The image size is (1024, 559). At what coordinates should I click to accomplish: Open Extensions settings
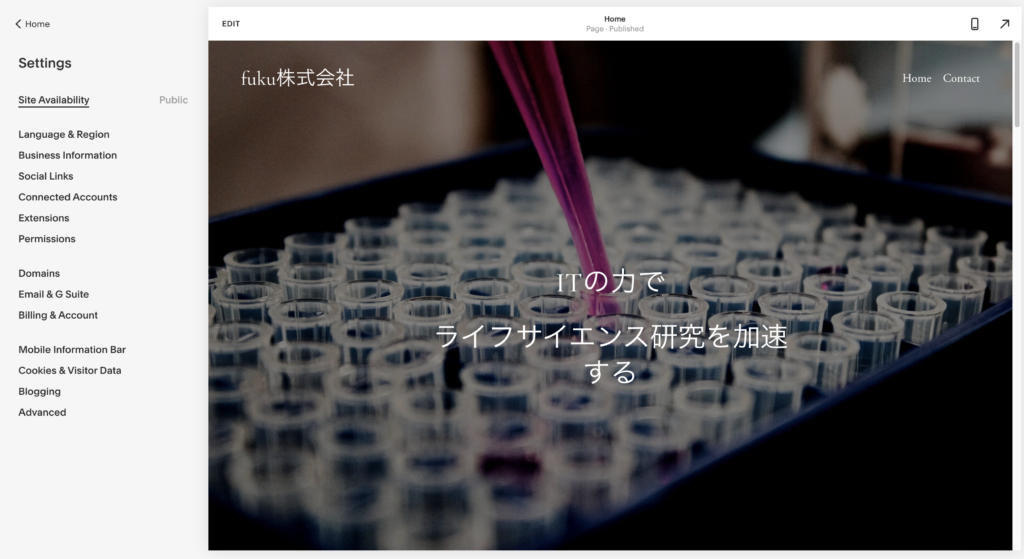(44, 218)
